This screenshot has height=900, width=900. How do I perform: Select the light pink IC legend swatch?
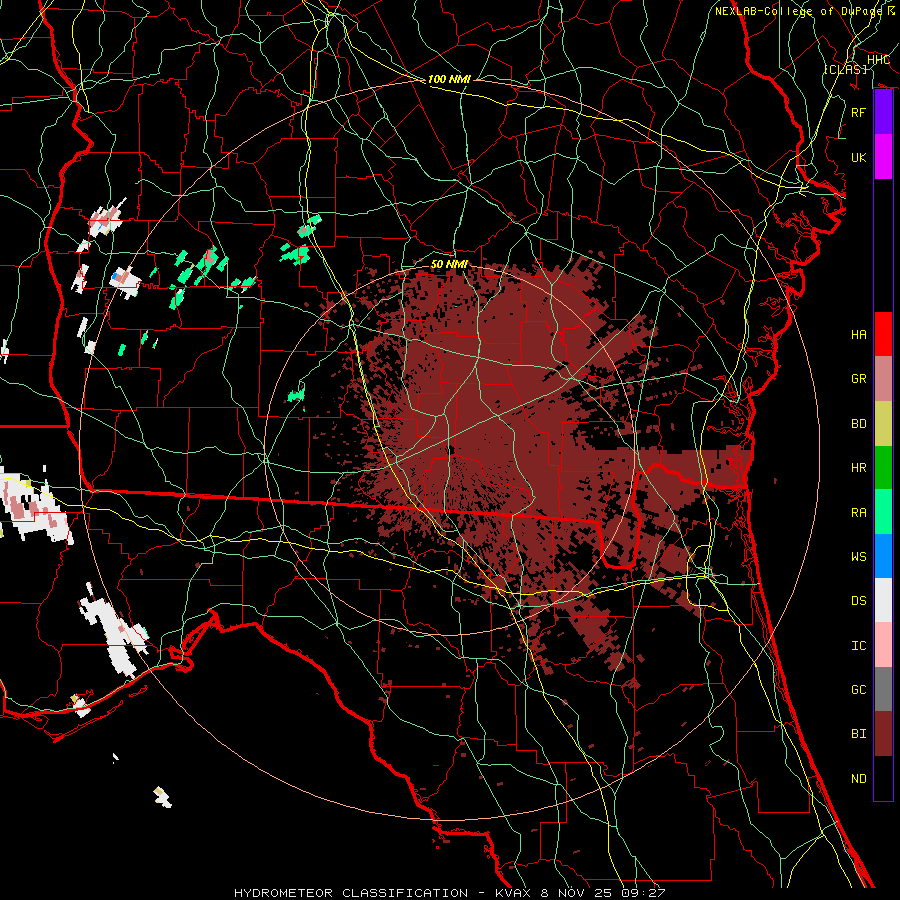883,645
